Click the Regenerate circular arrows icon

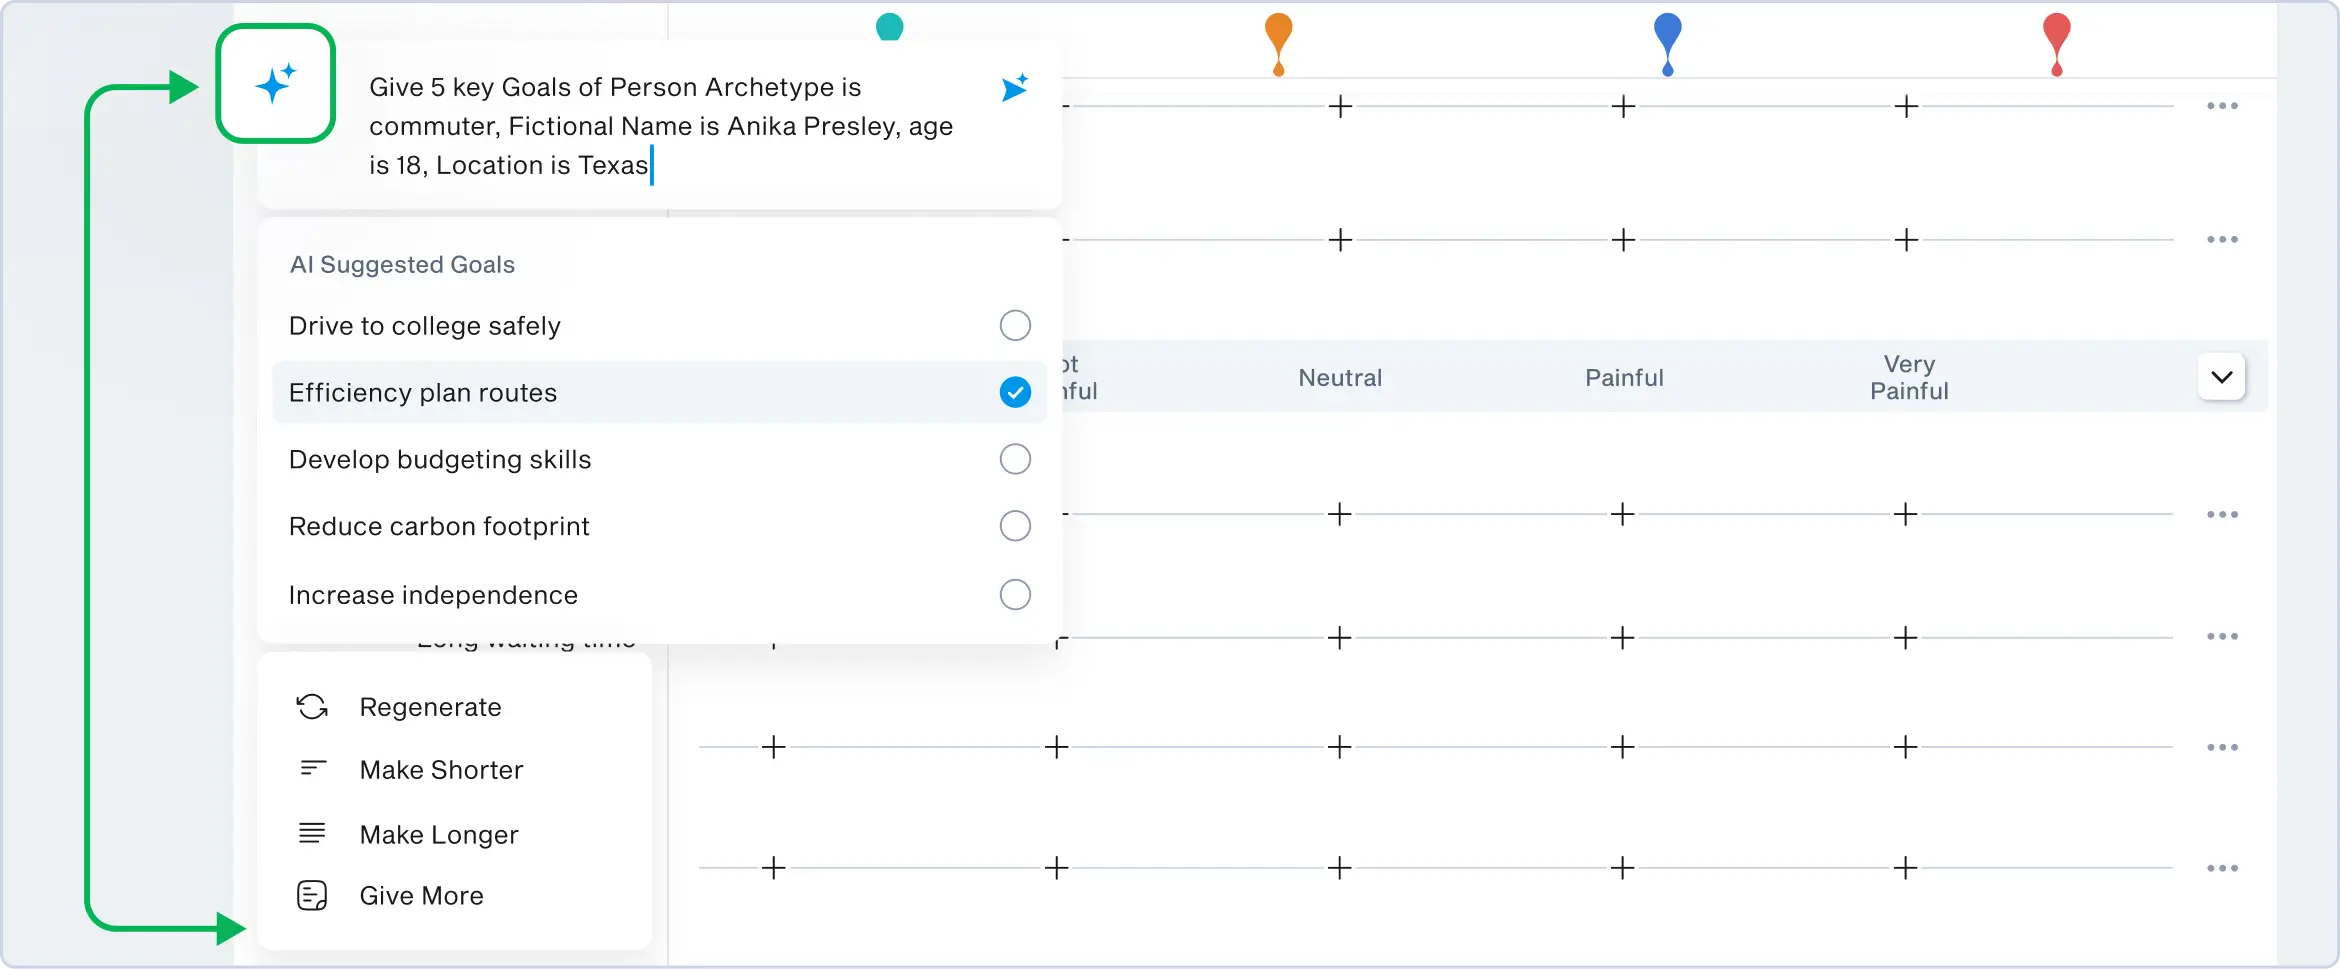coord(312,707)
